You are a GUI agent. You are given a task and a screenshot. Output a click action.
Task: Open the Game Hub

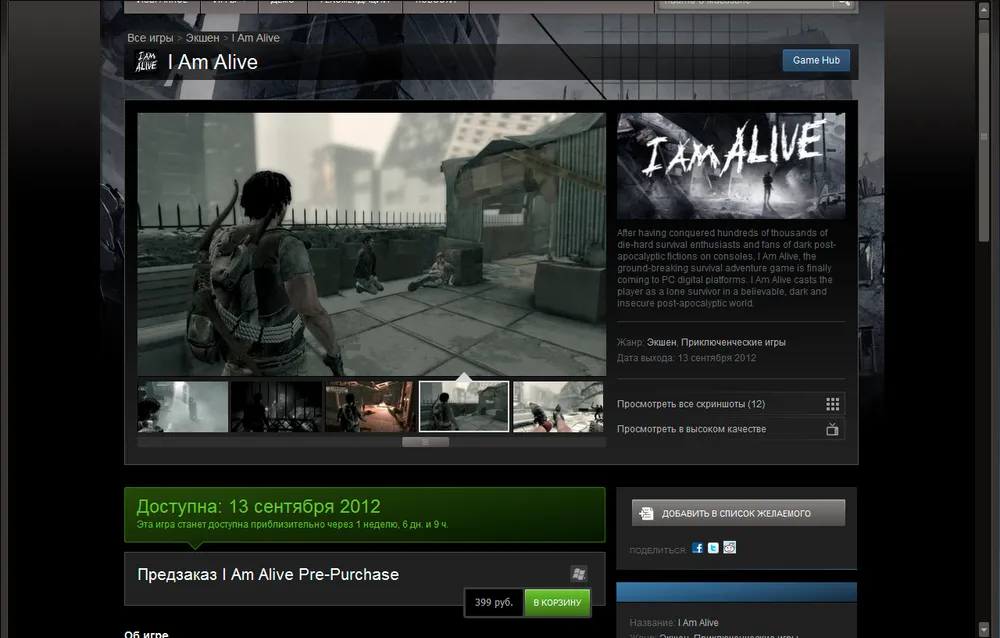[x=815, y=60]
